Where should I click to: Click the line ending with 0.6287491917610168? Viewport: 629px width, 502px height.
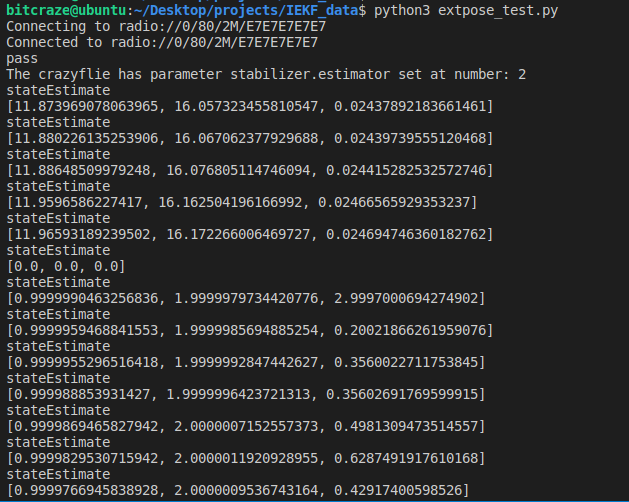[x=249, y=458]
